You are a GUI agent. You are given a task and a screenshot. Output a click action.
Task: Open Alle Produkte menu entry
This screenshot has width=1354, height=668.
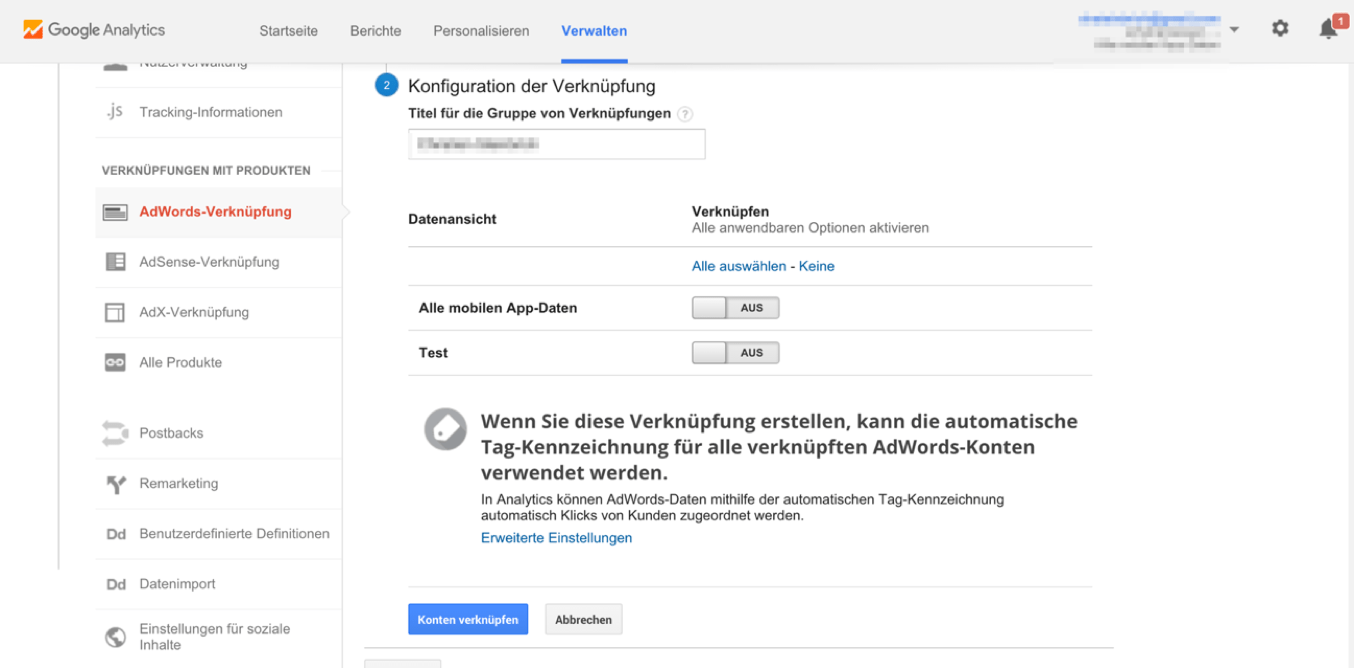click(x=180, y=362)
